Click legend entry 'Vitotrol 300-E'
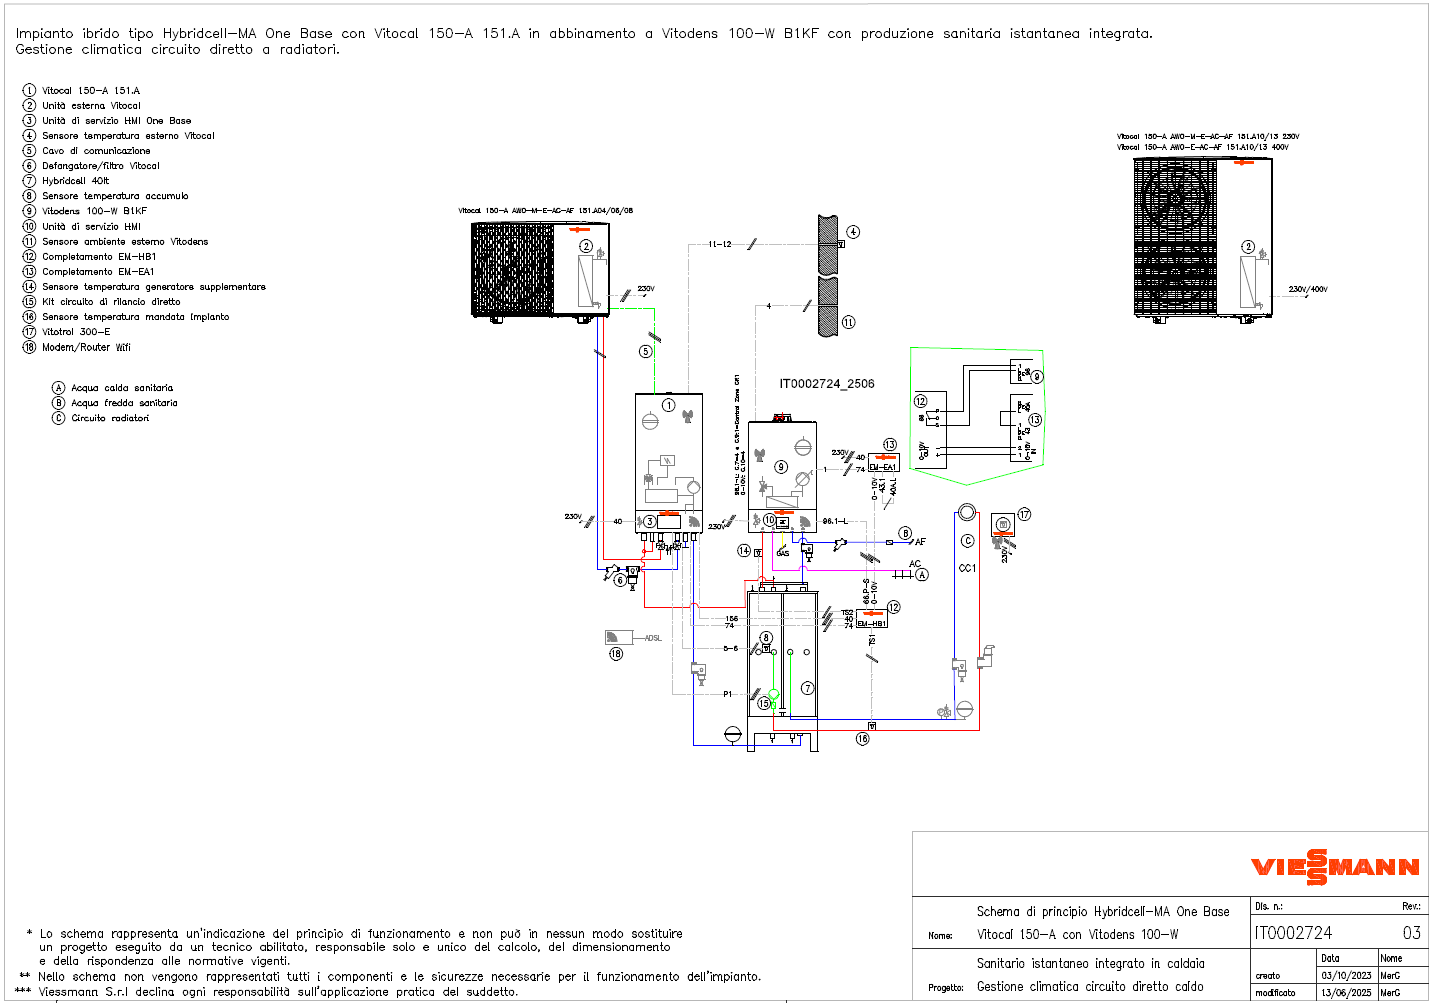 [76, 331]
